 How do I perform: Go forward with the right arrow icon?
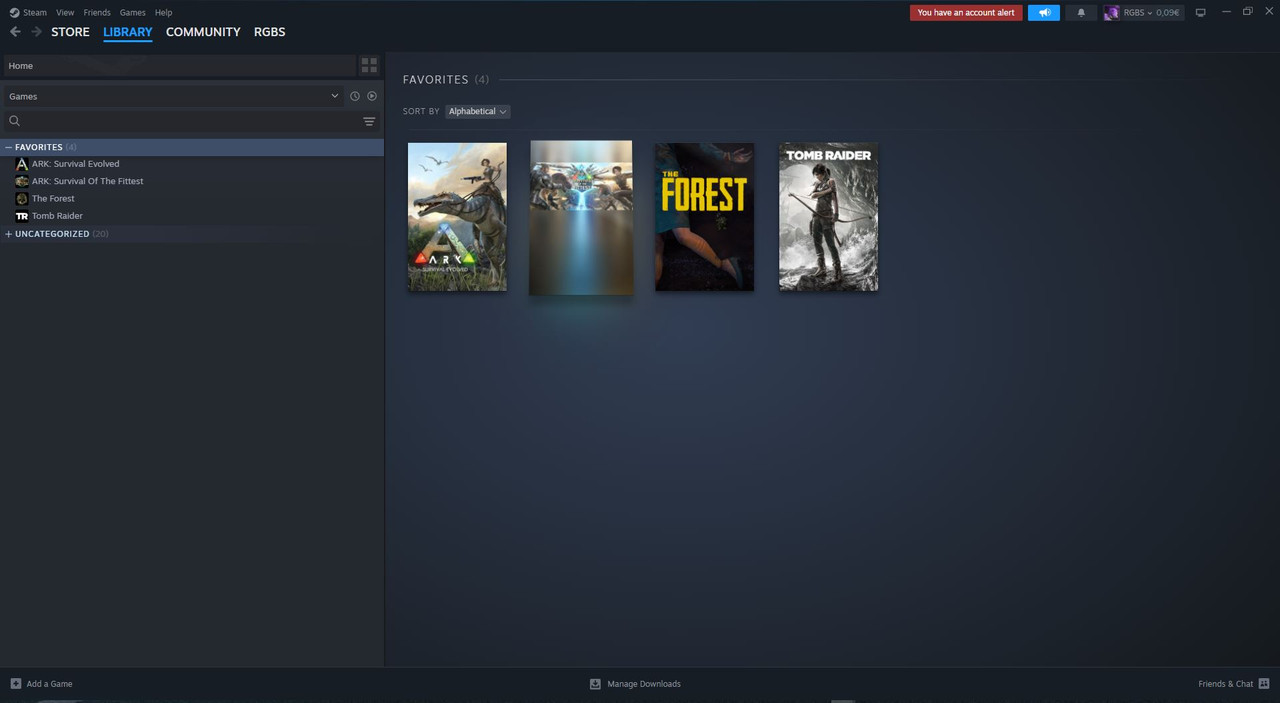pos(37,32)
